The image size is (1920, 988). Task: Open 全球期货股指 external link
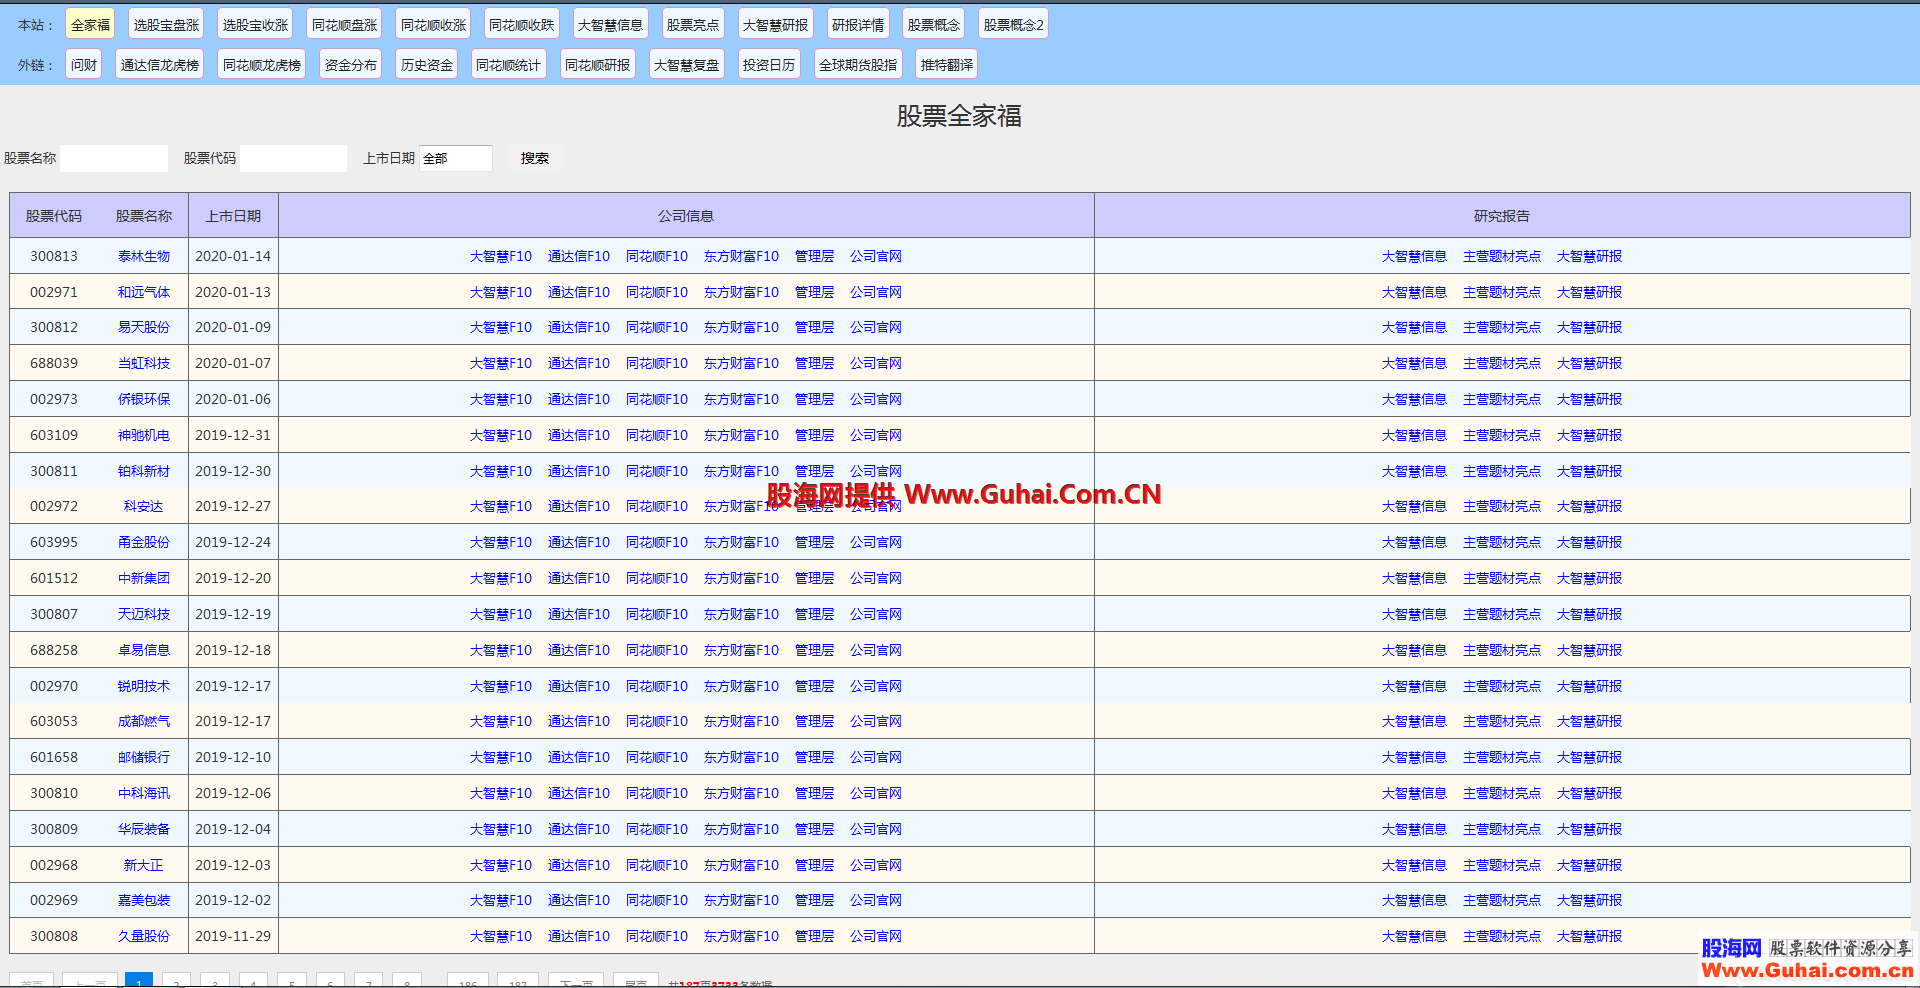[x=858, y=65]
